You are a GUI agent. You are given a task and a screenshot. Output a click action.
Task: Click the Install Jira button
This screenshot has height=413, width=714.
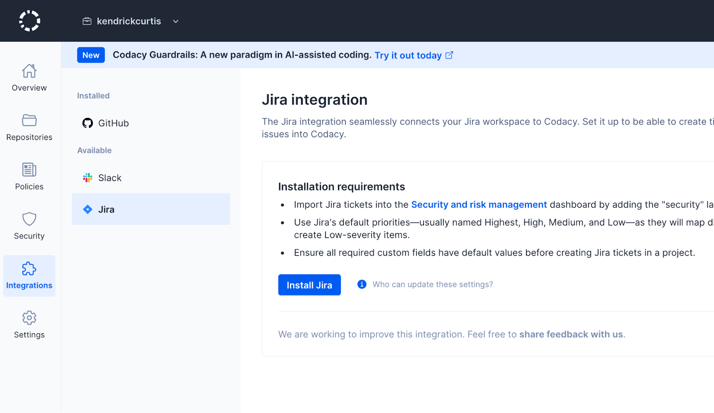click(309, 285)
